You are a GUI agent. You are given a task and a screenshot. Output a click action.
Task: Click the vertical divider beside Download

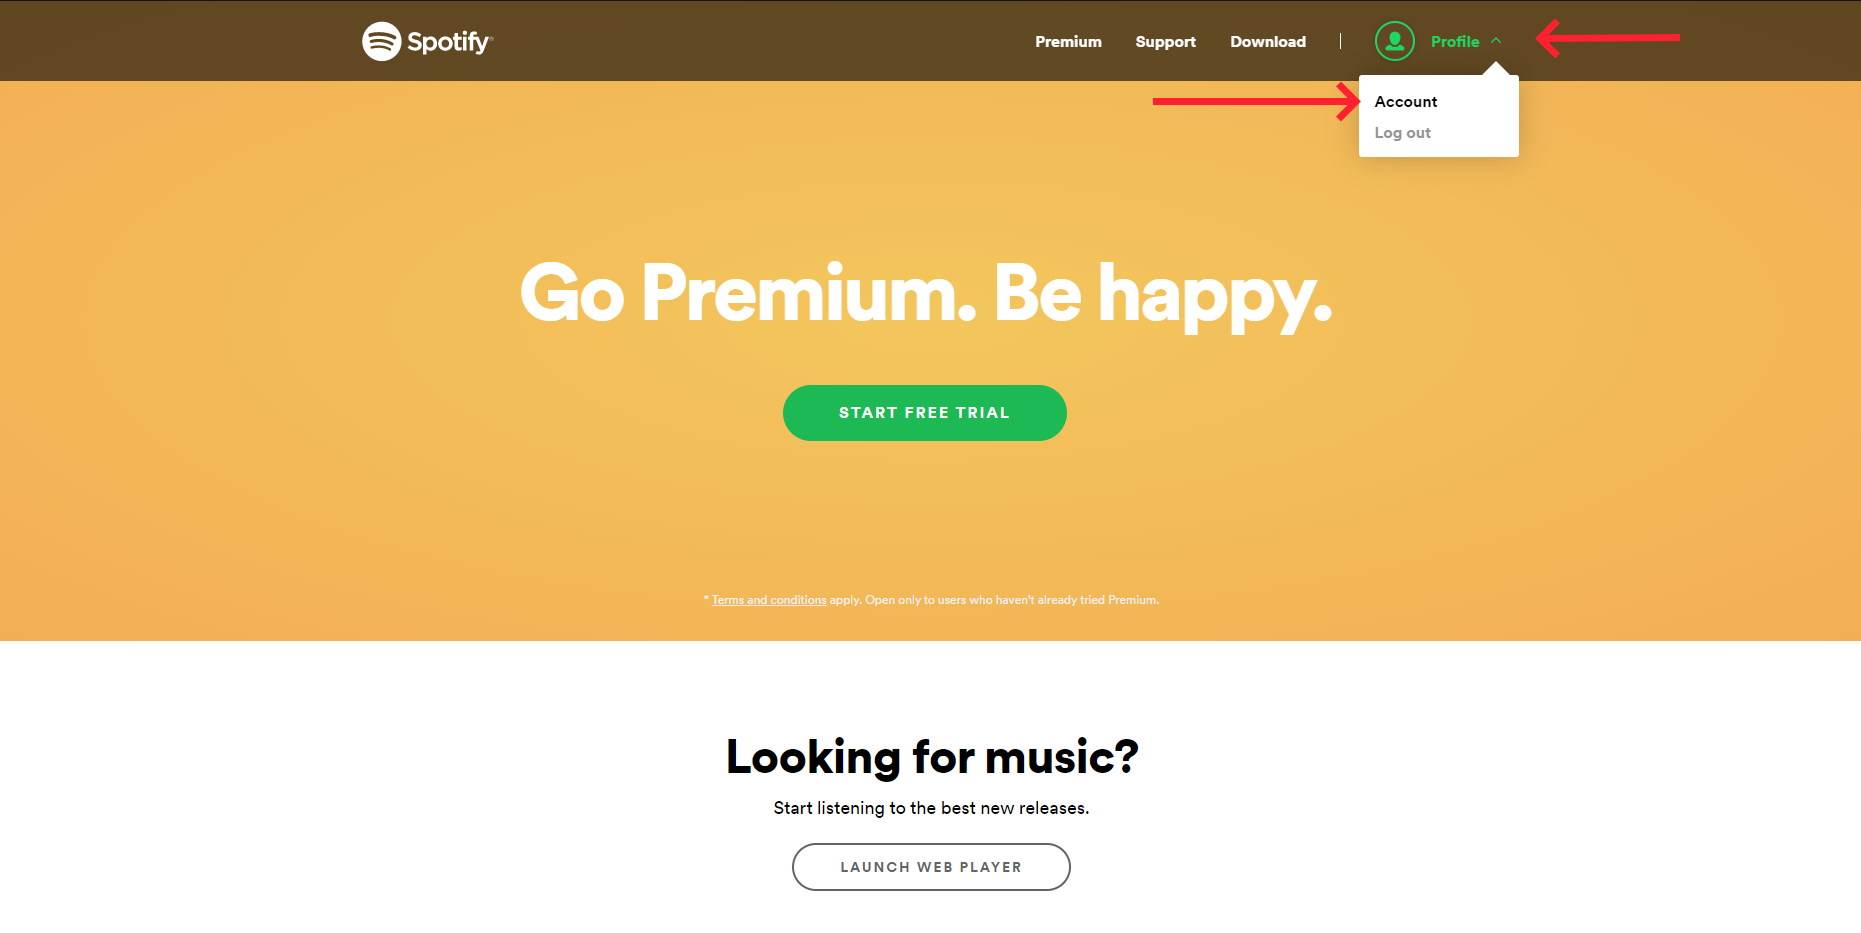(1340, 41)
